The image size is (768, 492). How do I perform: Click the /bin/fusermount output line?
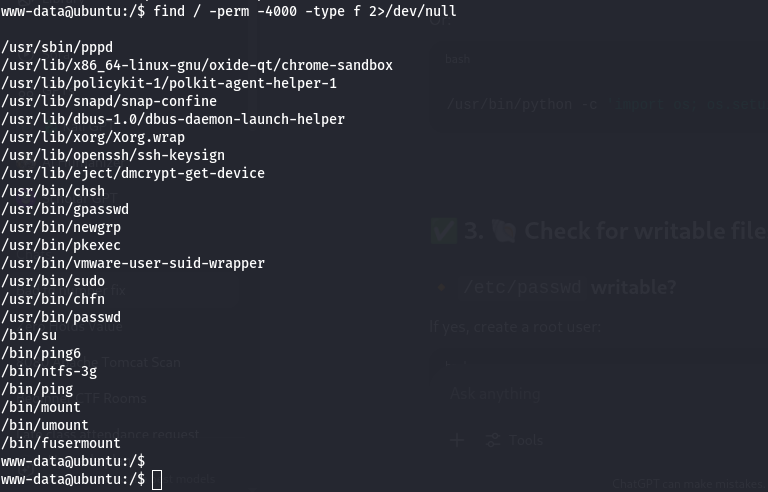(61, 443)
